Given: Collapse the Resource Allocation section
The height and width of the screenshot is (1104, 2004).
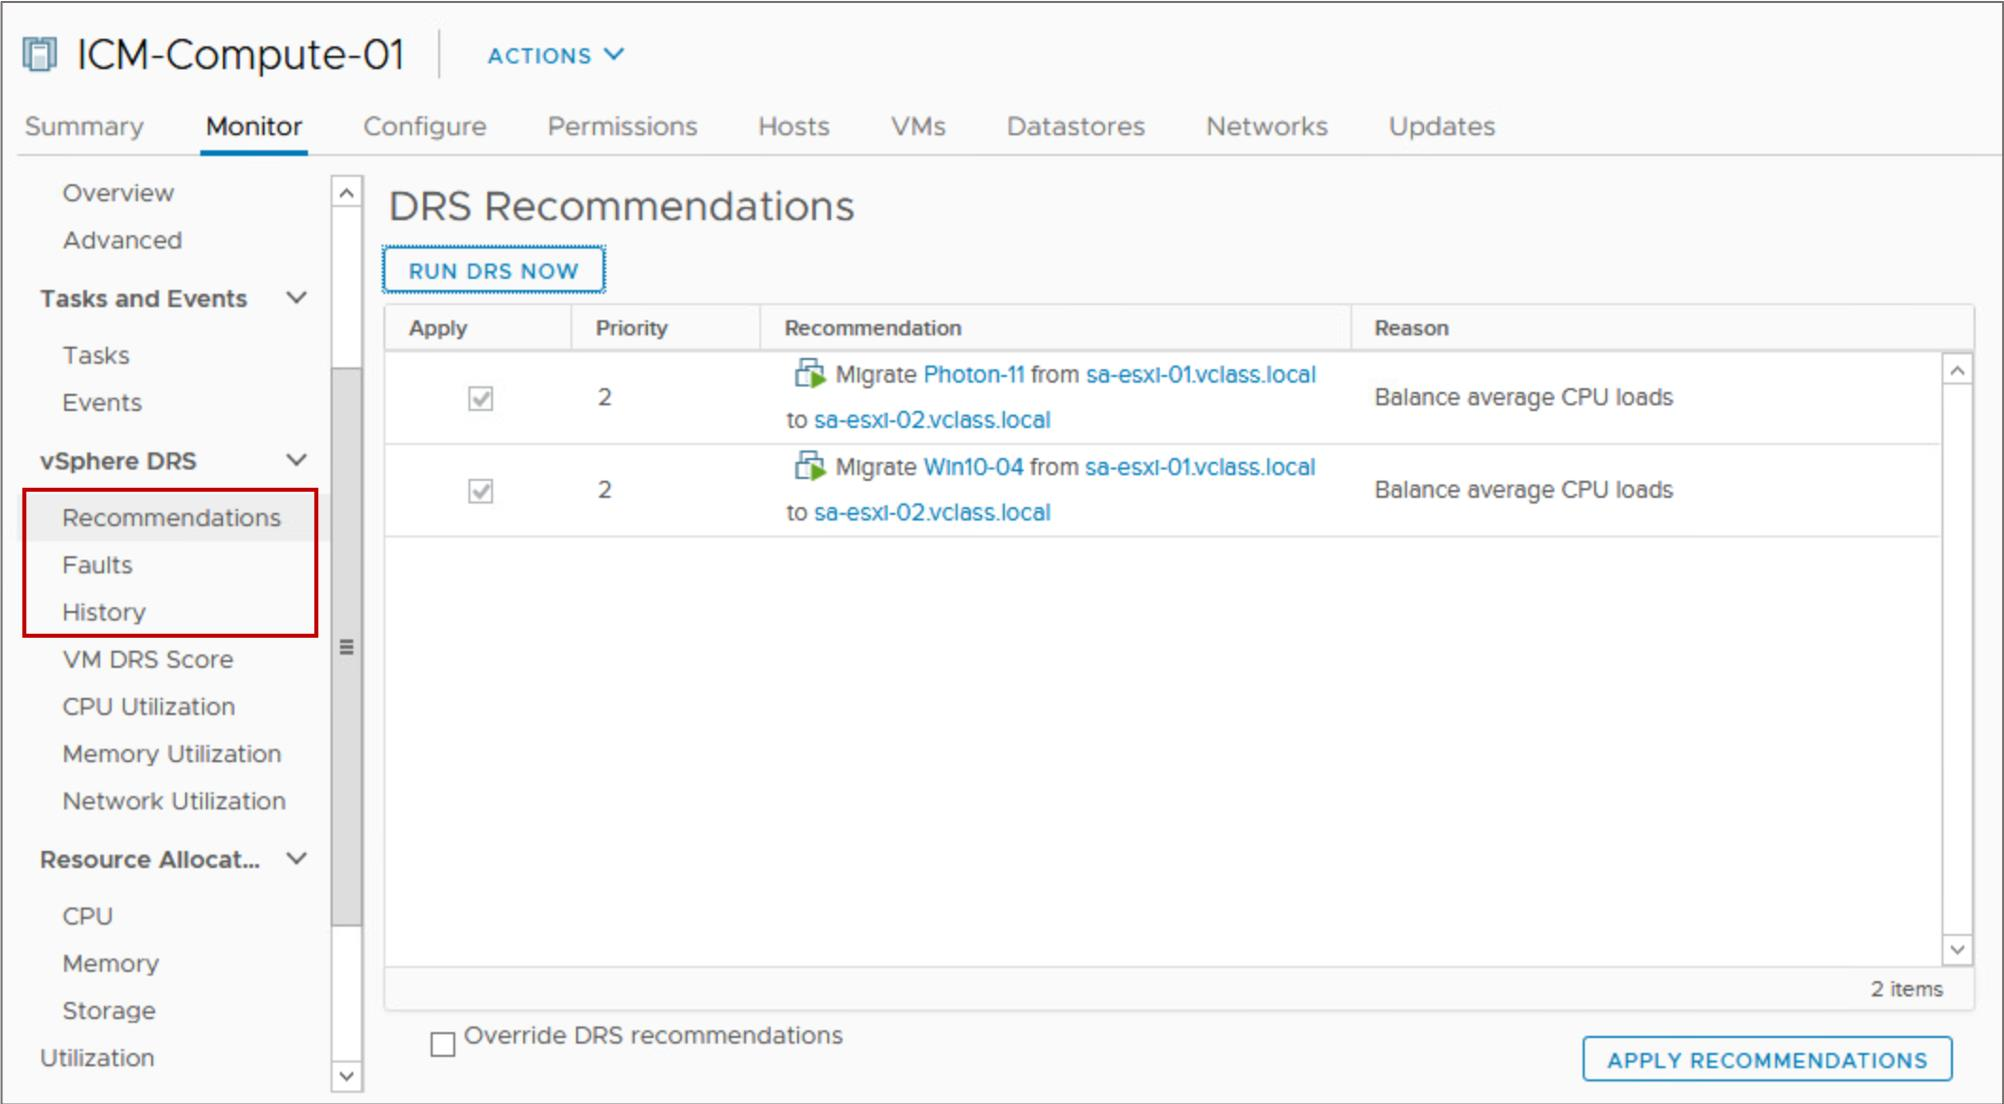Looking at the screenshot, I should (296, 858).
